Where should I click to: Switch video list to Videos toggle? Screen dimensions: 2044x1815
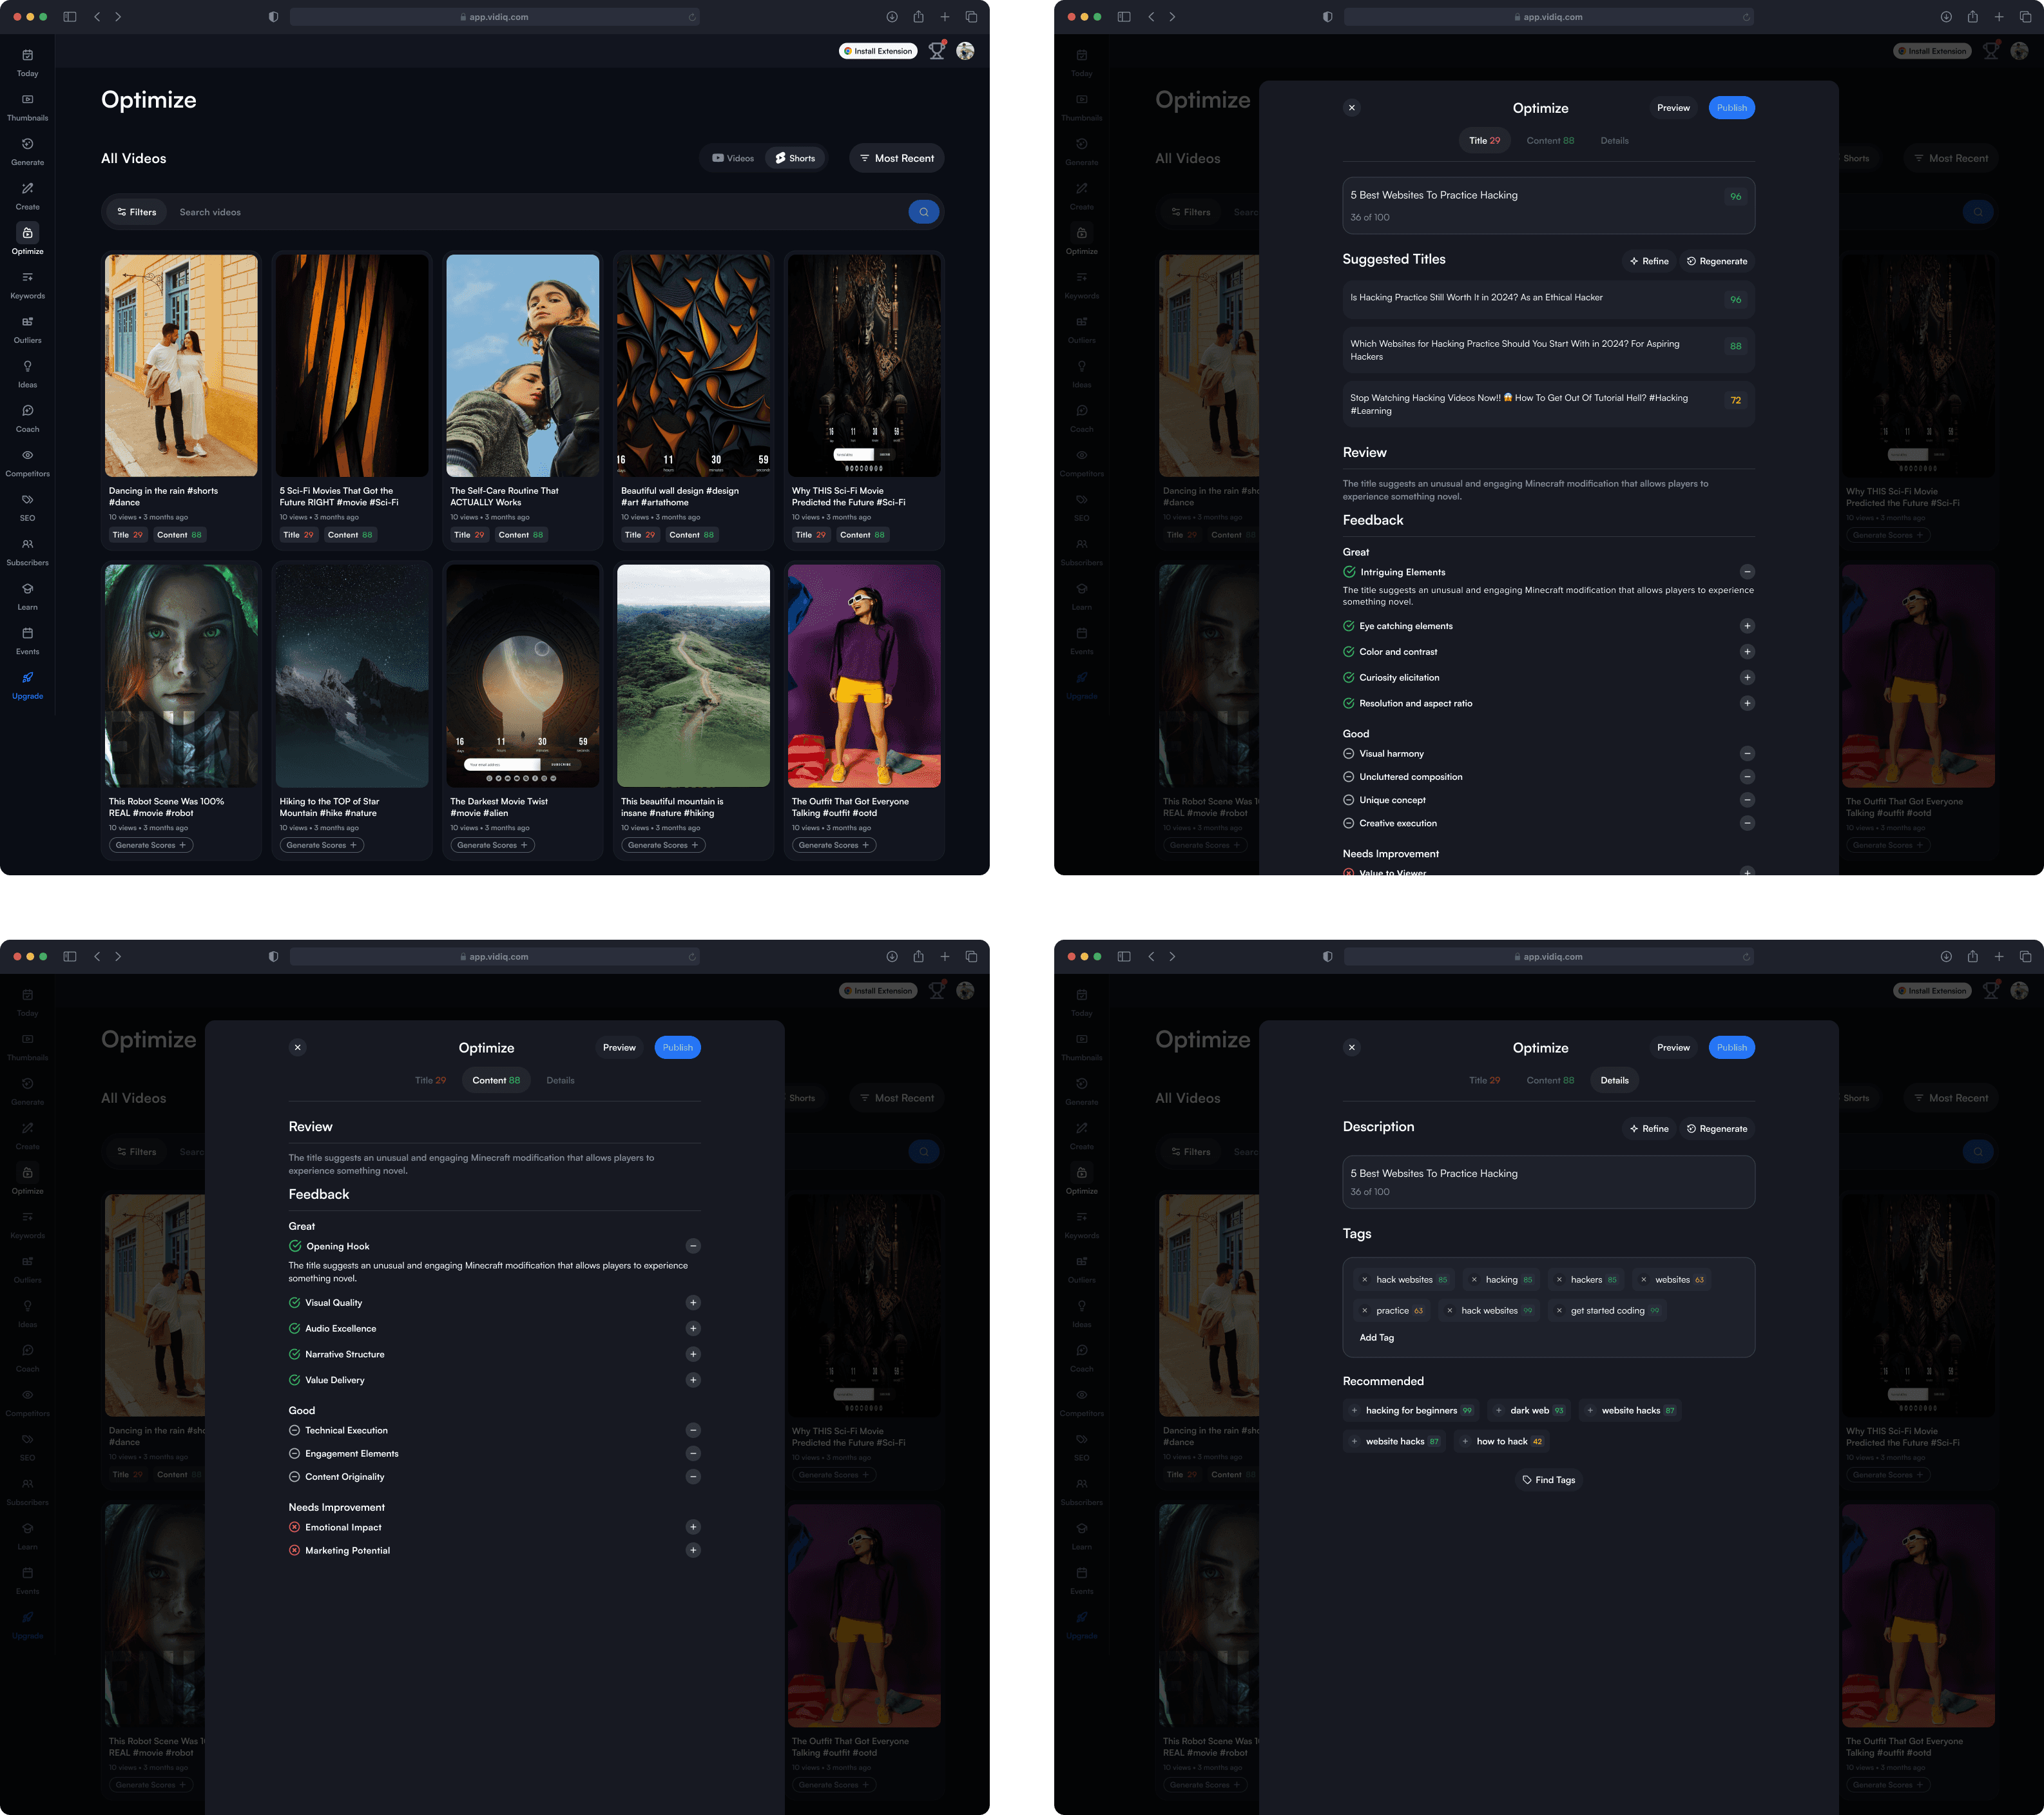[x=733, y=158]
